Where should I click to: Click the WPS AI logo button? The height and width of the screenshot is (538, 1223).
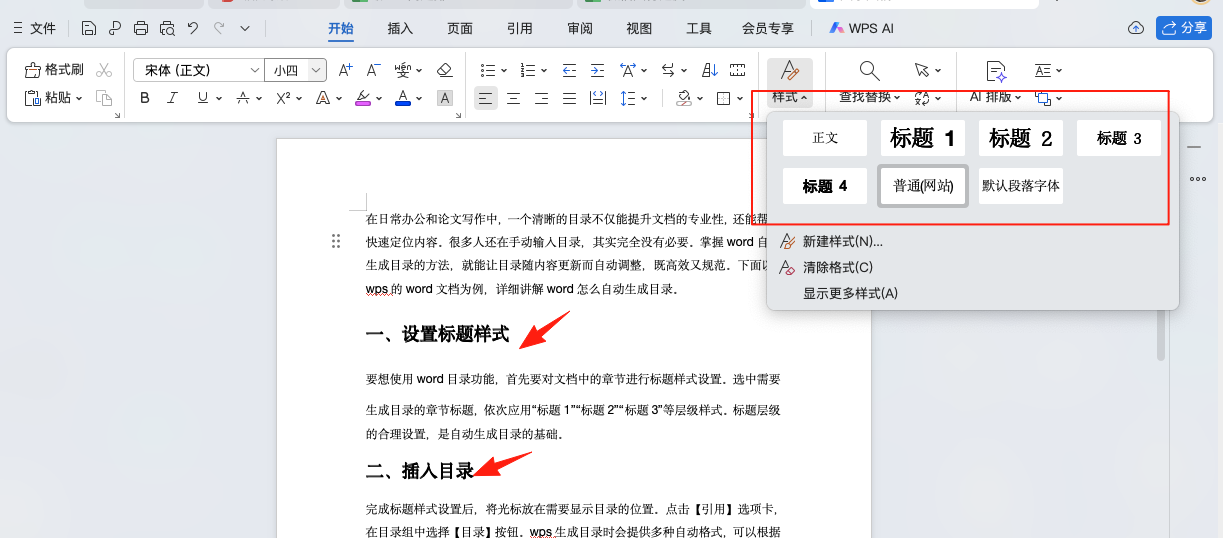[x=861, y=28]
